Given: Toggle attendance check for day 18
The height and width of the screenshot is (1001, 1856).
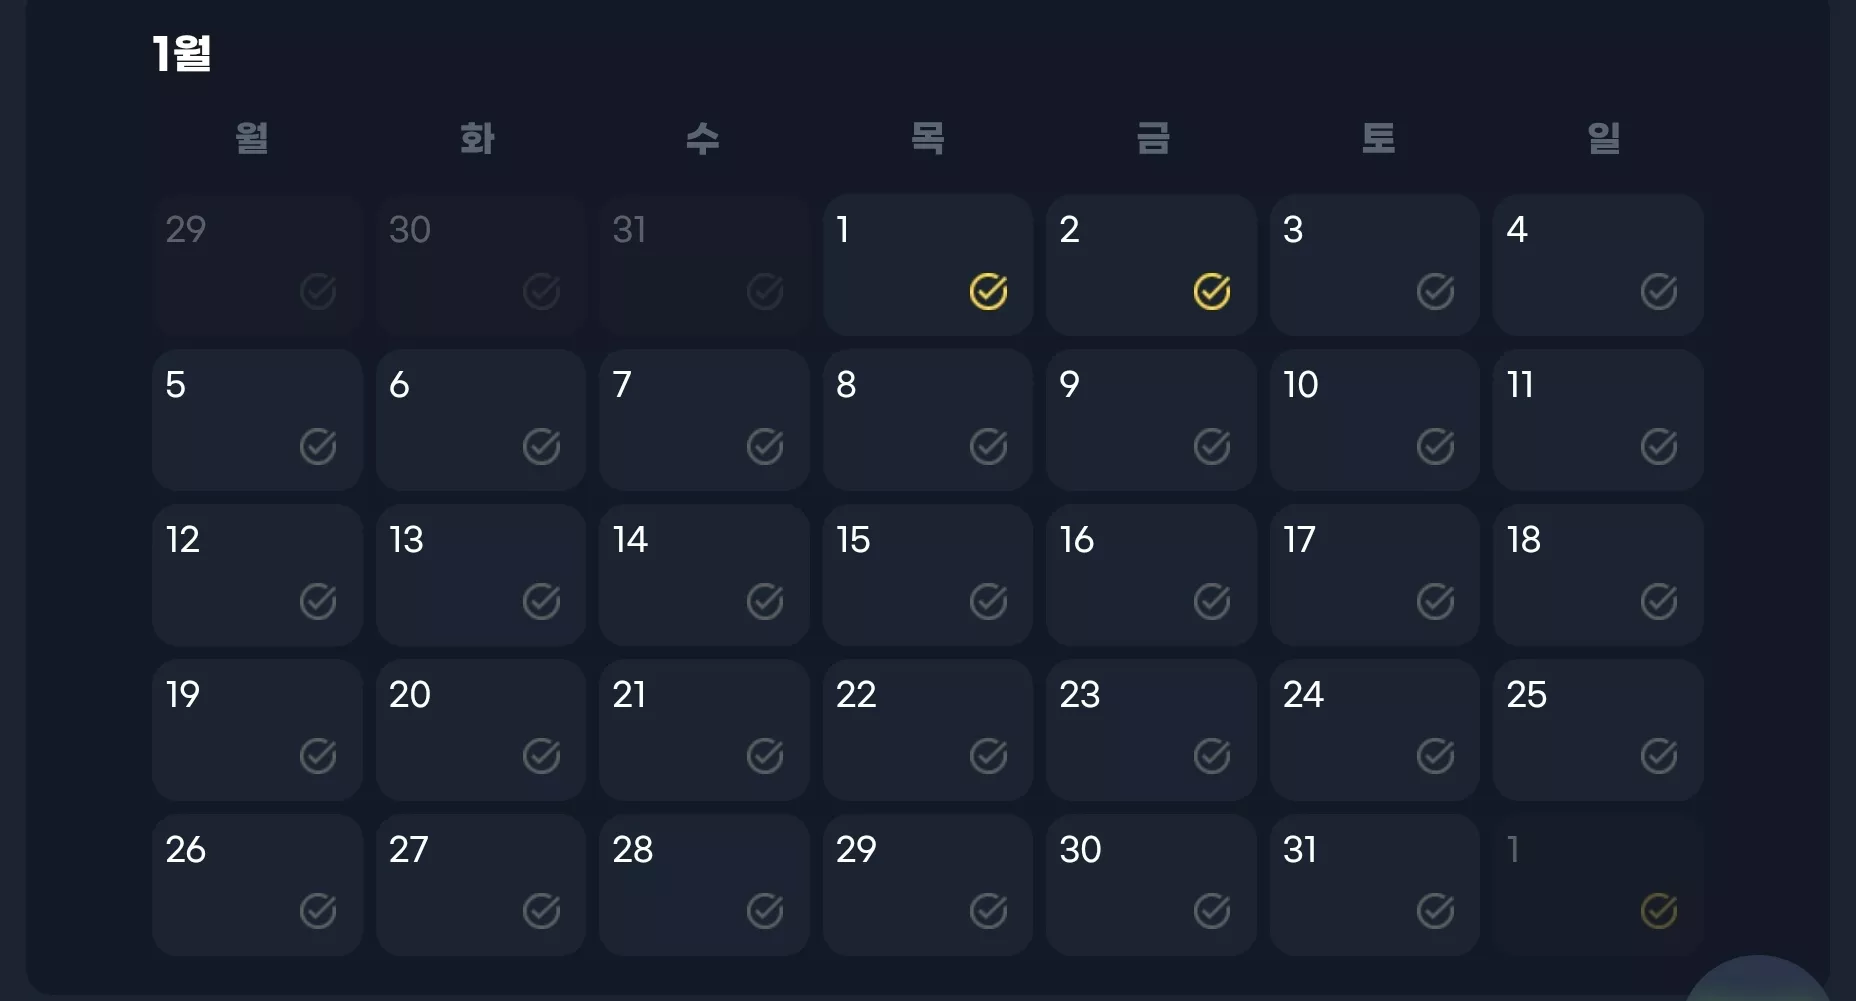Looking at the screenshot, I should point(1659,602).
